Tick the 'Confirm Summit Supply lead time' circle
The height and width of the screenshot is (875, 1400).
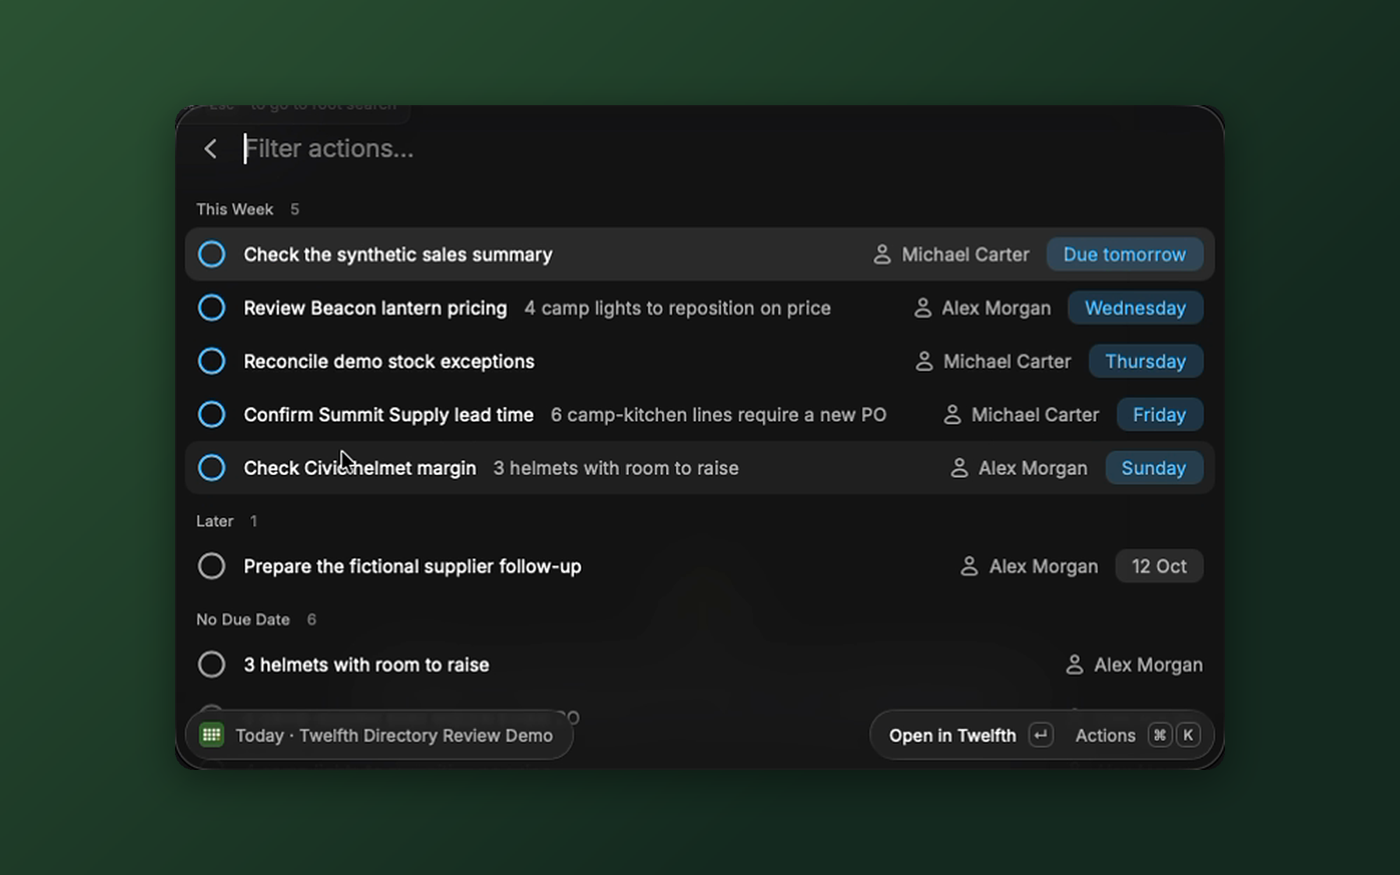point(211,414)
